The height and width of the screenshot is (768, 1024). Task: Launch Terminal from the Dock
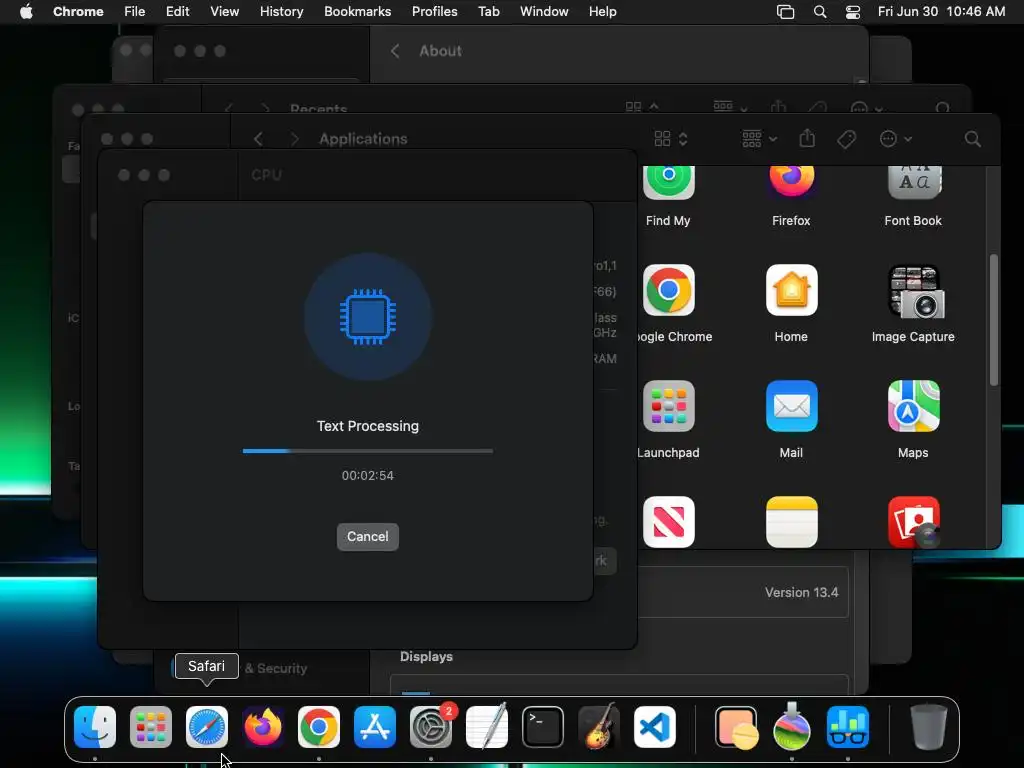coord(543,727)
